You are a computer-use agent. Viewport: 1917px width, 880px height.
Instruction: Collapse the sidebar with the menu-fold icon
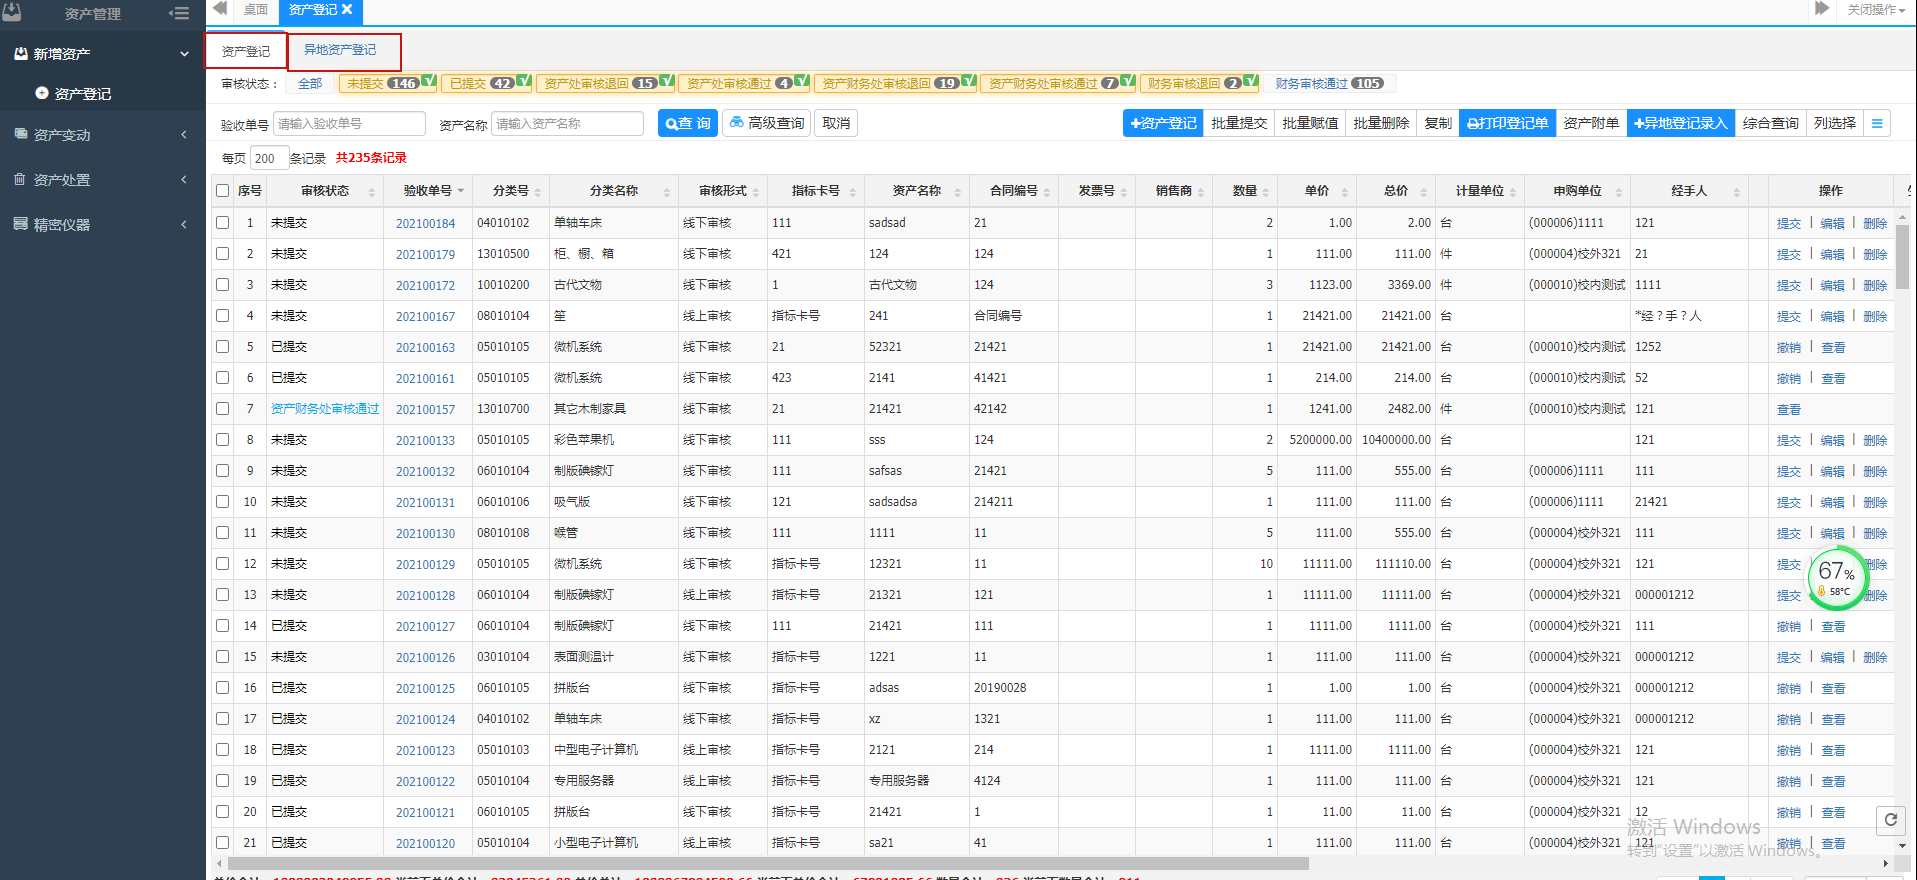tap(179, 13)
